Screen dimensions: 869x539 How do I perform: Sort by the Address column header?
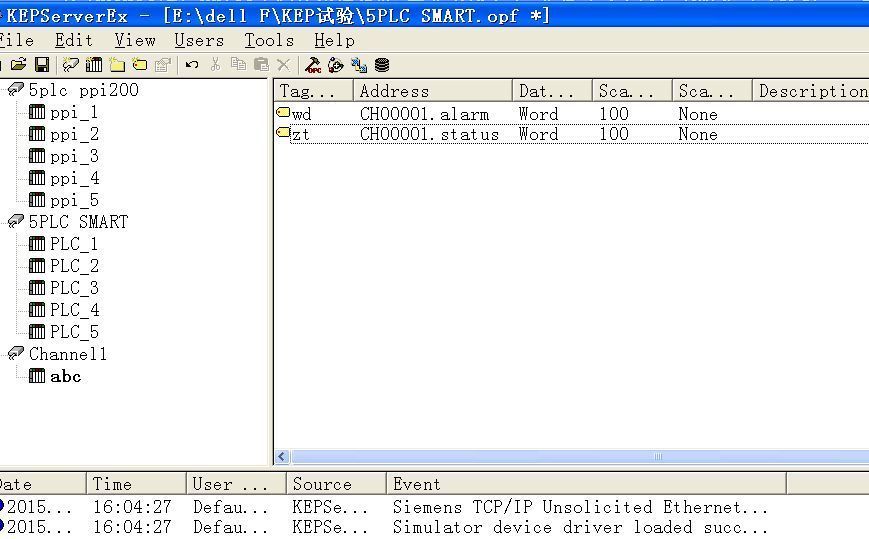433,91
